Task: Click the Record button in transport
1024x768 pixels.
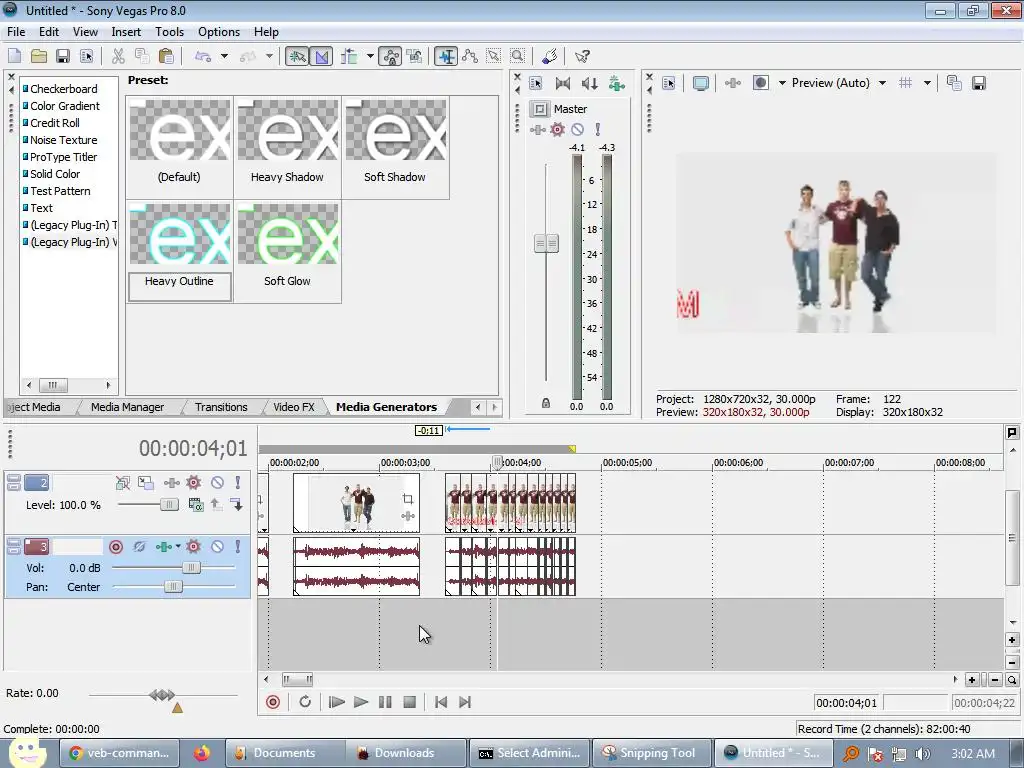Action: tap(273, 702)
